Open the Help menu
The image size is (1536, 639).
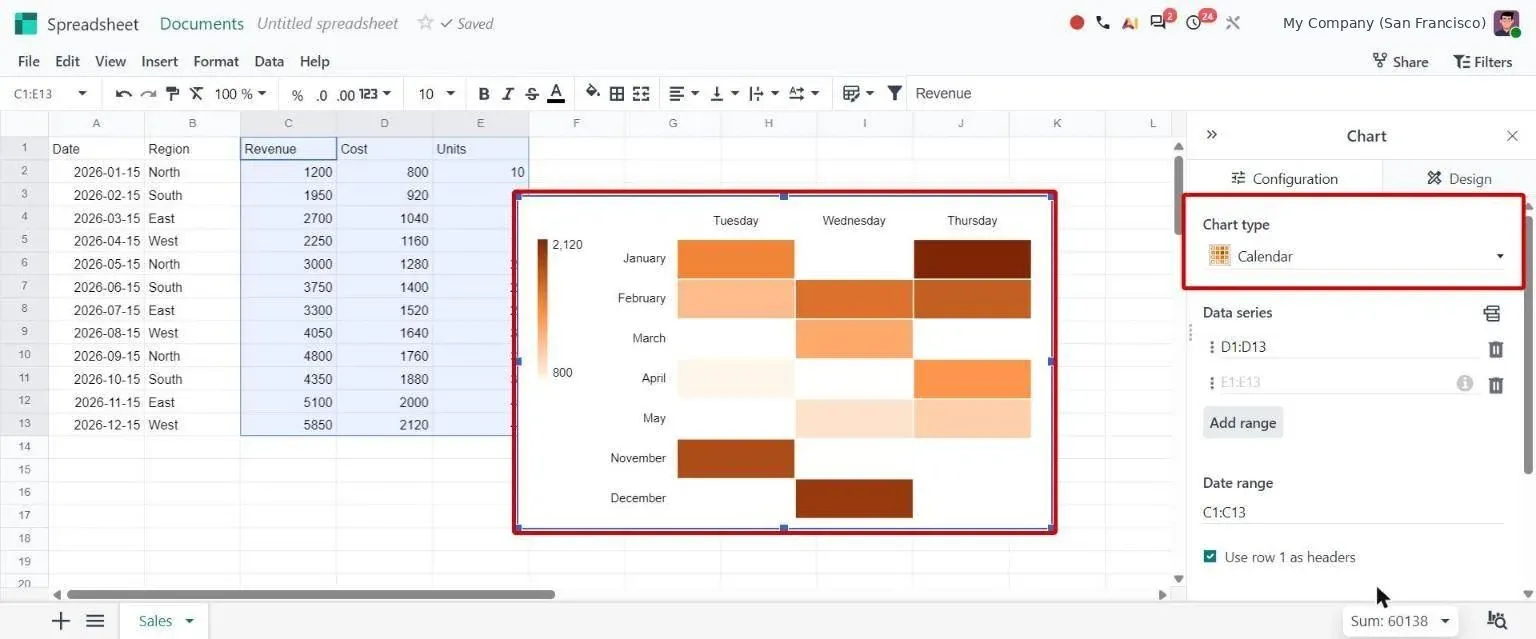click(314, 61)
